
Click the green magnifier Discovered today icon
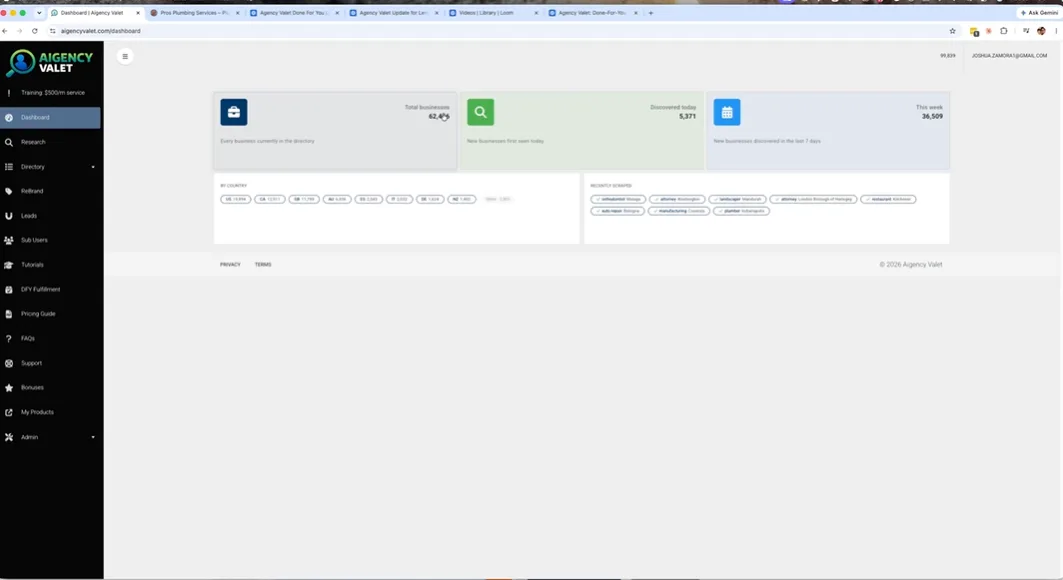[481, 112]
